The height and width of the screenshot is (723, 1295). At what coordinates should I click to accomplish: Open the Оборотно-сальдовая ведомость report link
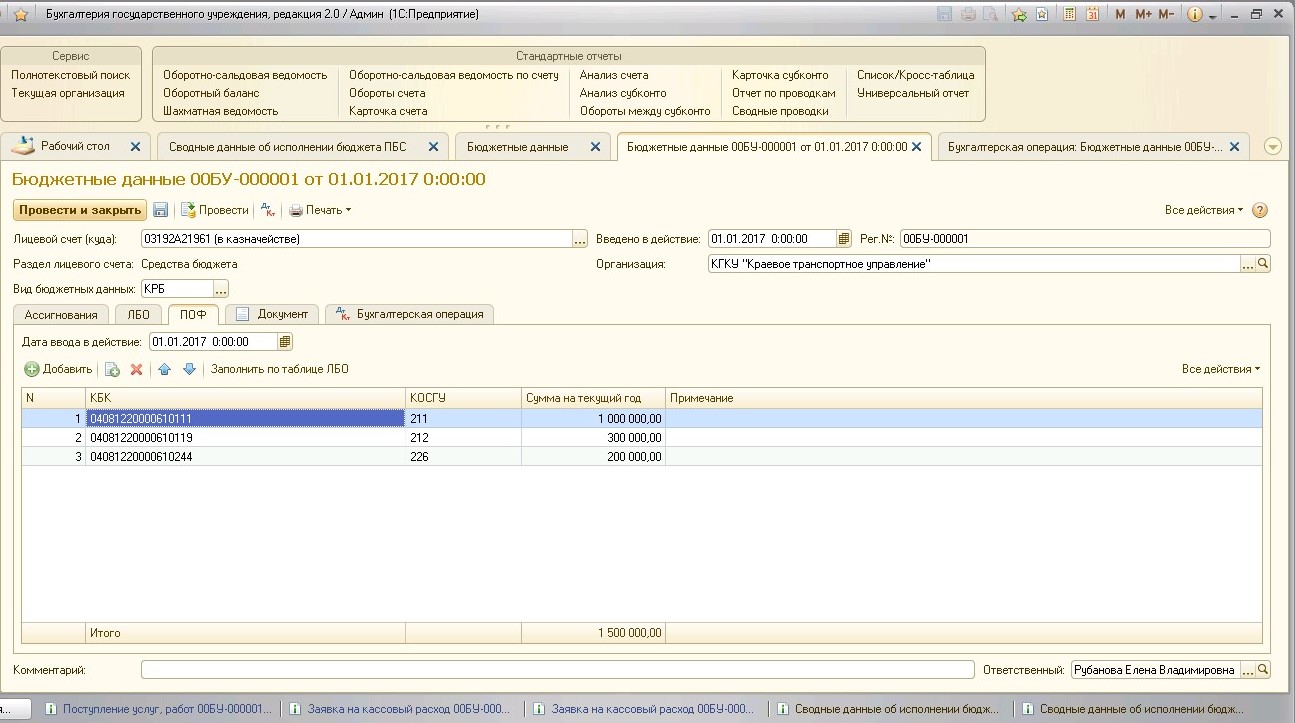coord(245,75)
